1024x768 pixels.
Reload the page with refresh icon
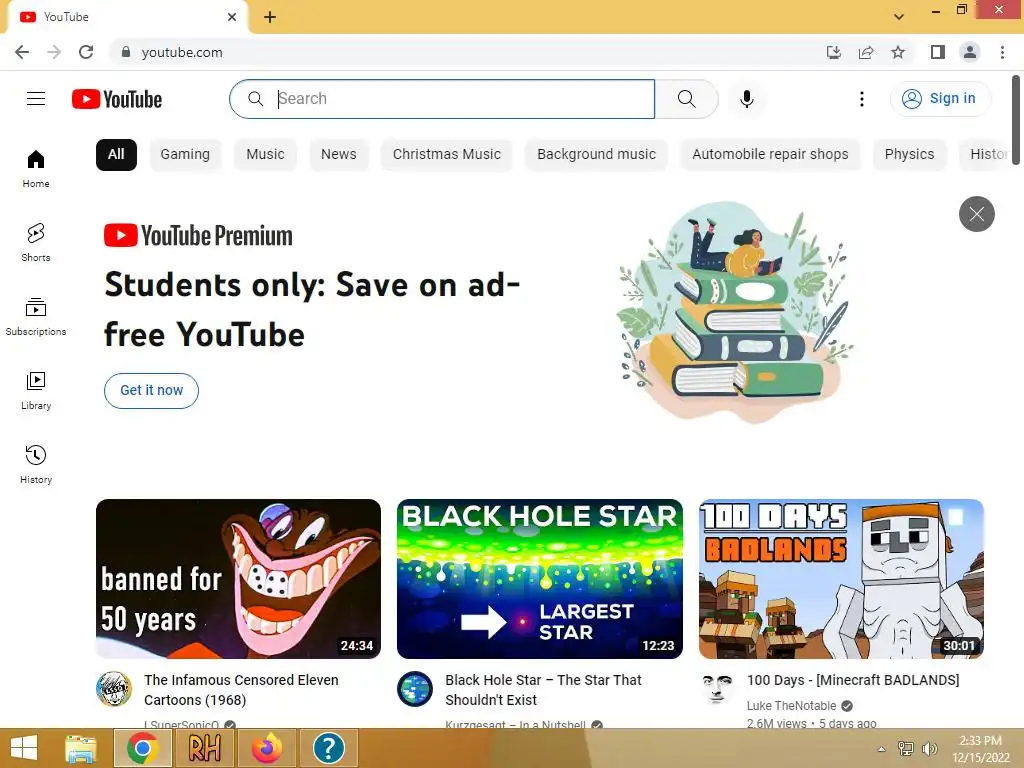86,52
